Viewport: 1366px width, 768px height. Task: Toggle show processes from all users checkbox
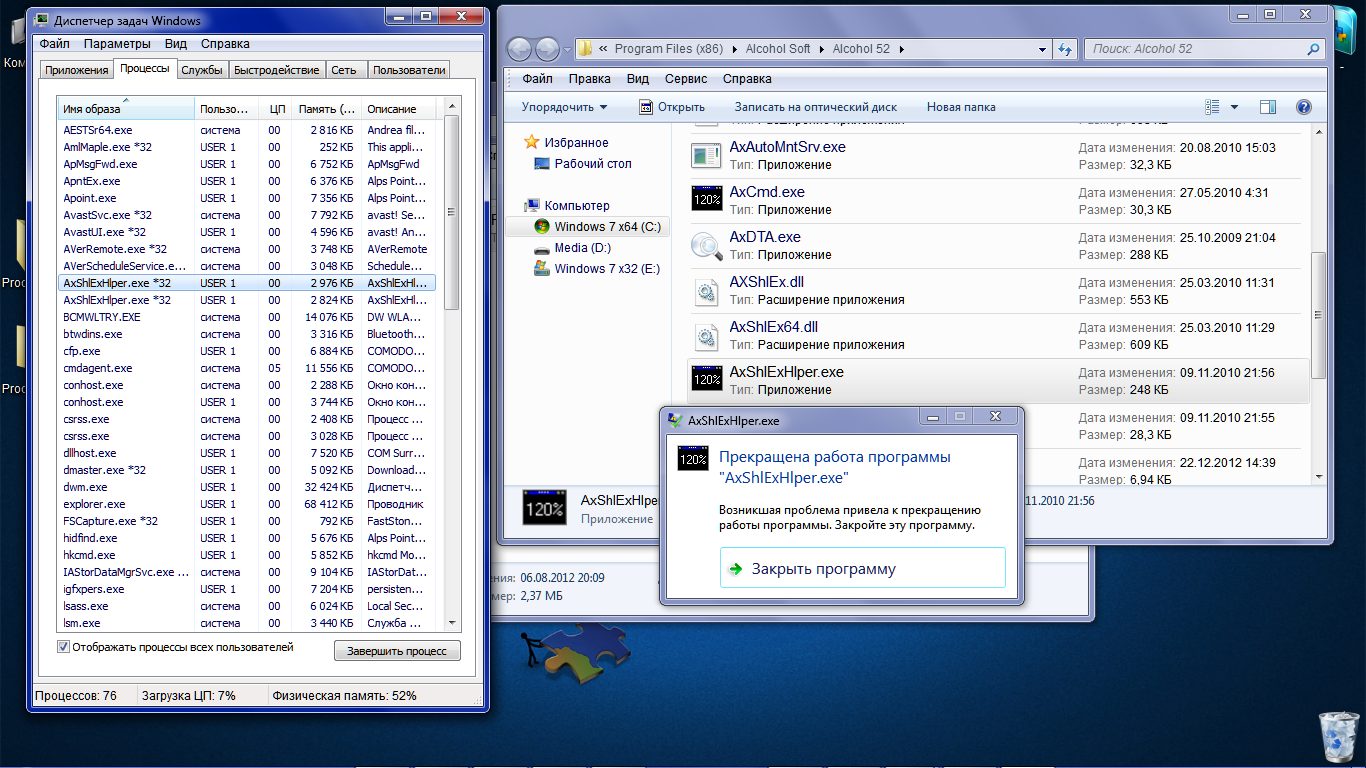(x=64, y=647)
